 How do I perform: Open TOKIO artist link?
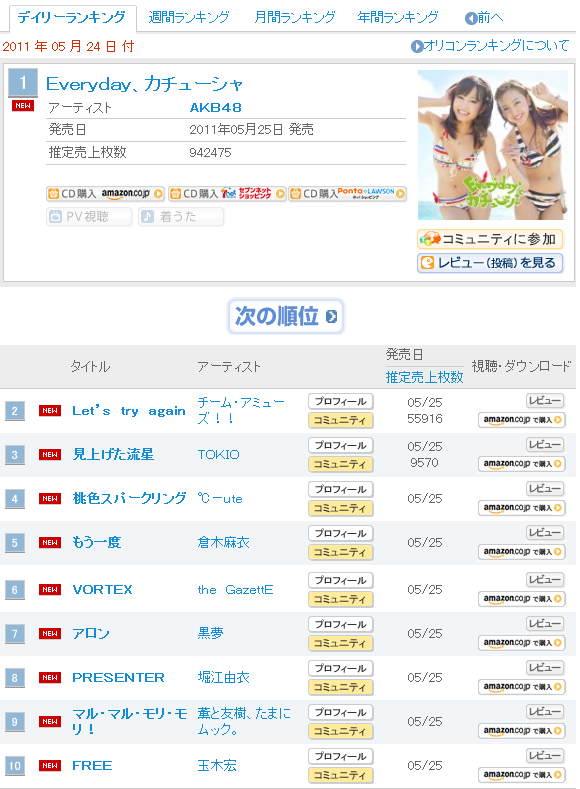(x=218, y=454)
